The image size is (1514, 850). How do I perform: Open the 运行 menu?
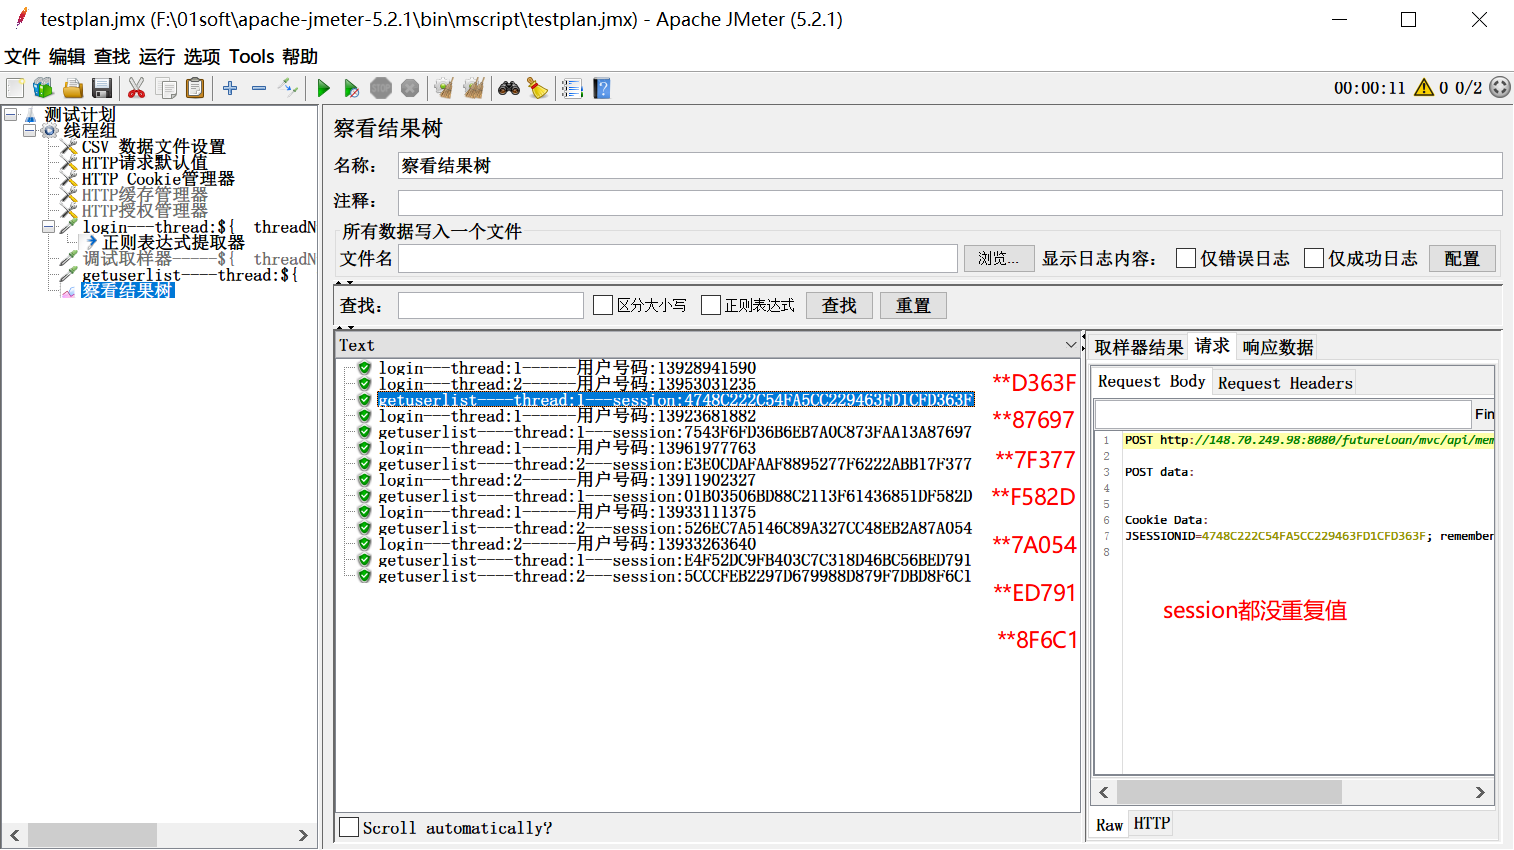pos(156,57)
